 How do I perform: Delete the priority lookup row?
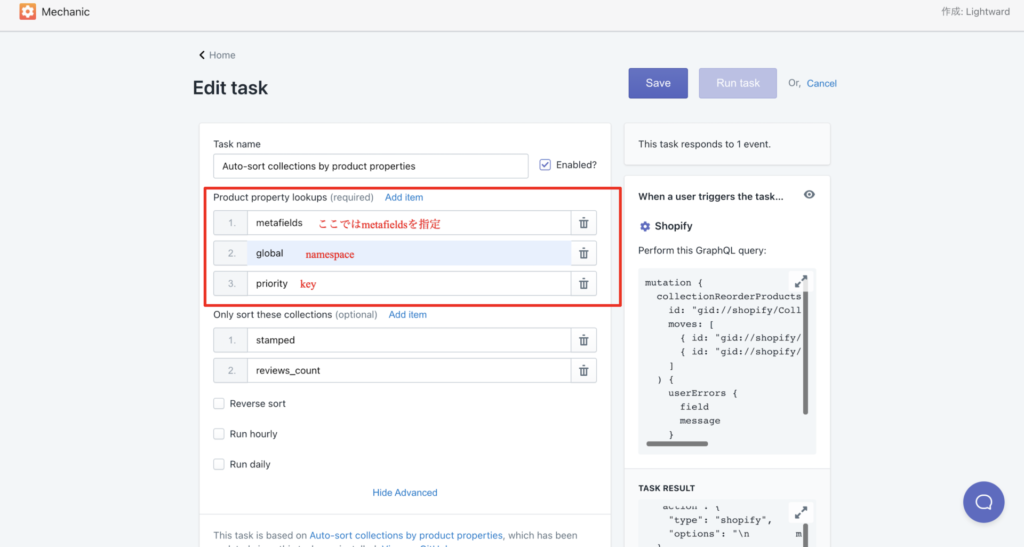tap(584, 284)
